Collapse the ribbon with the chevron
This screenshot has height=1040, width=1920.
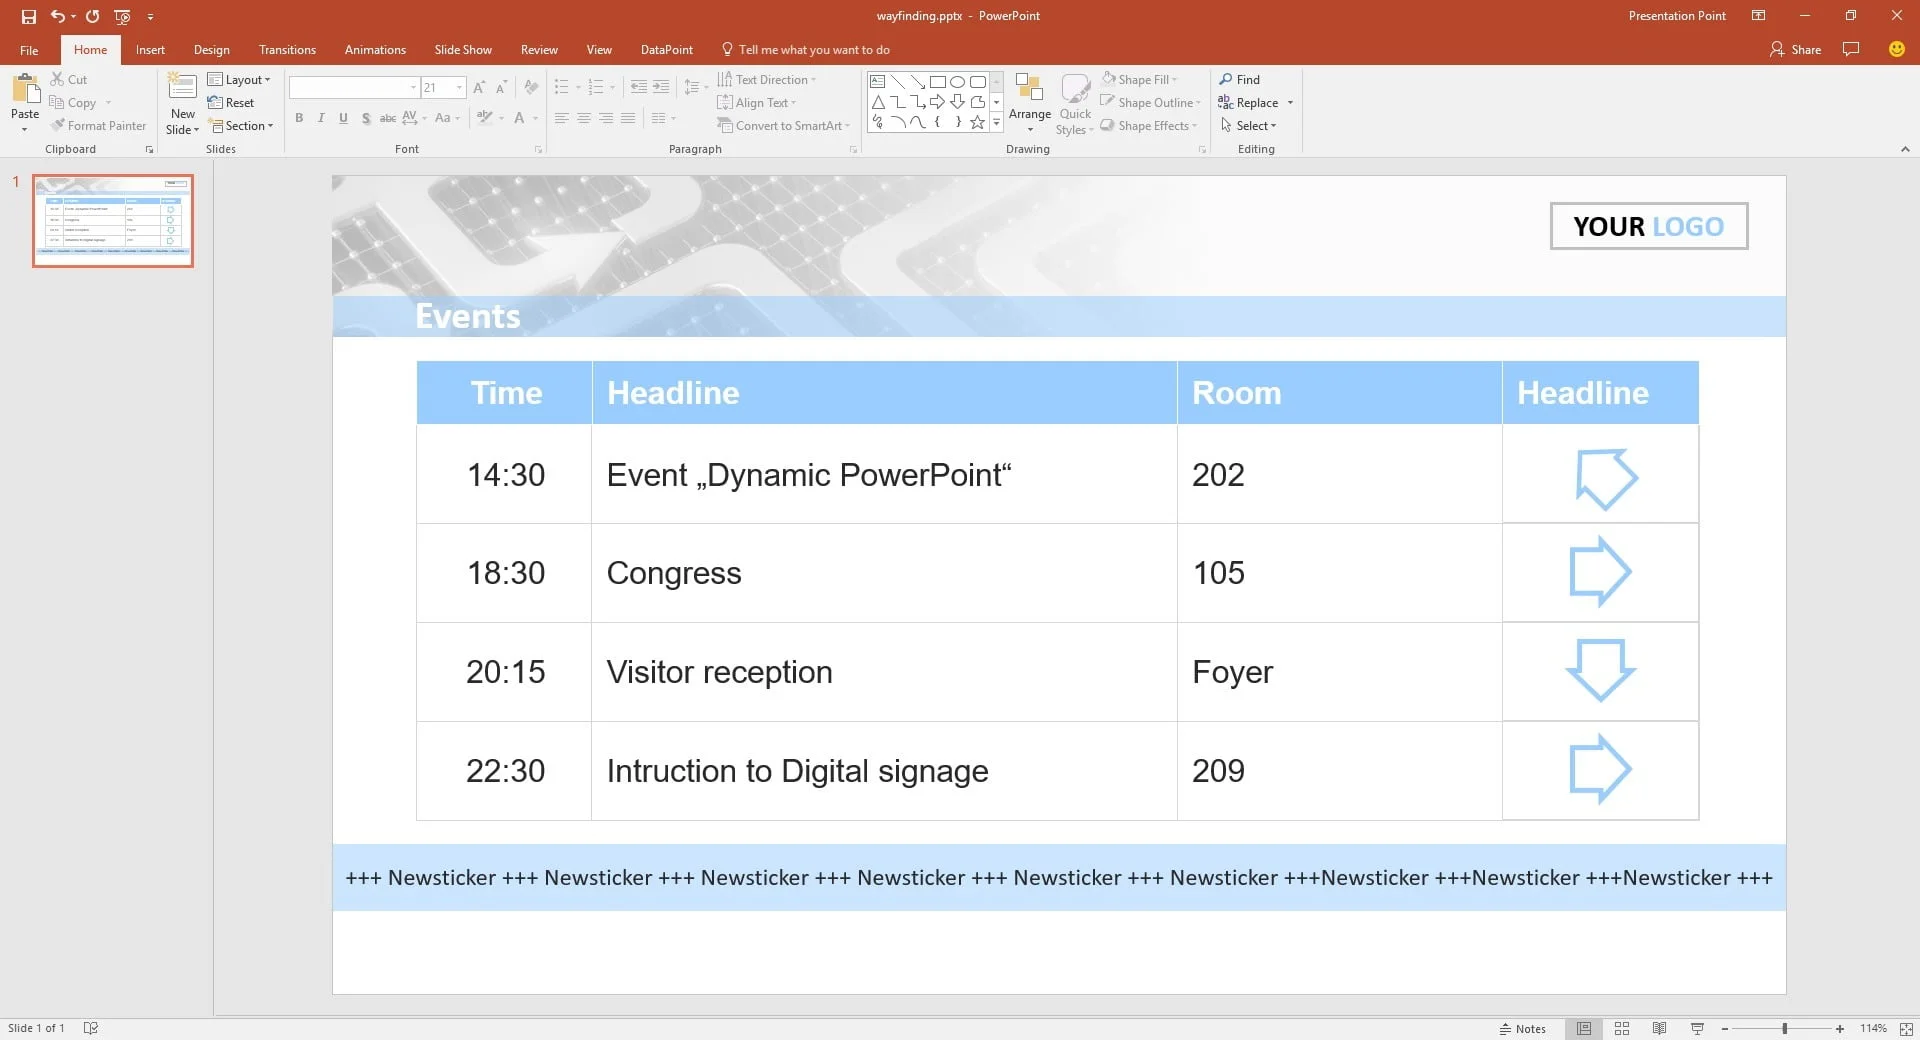(x=1905, y=149)
